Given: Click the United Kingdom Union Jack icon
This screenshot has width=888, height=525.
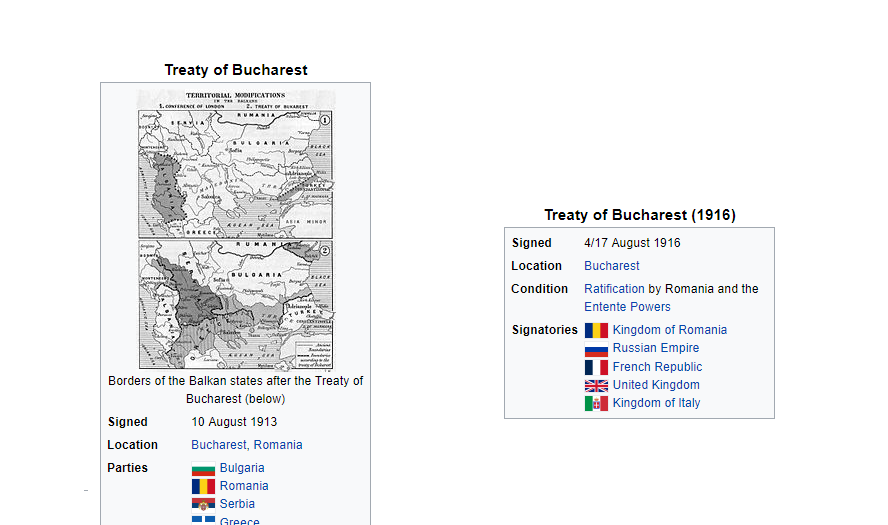Looking at the screenshot, I should (x=596, y=386).
